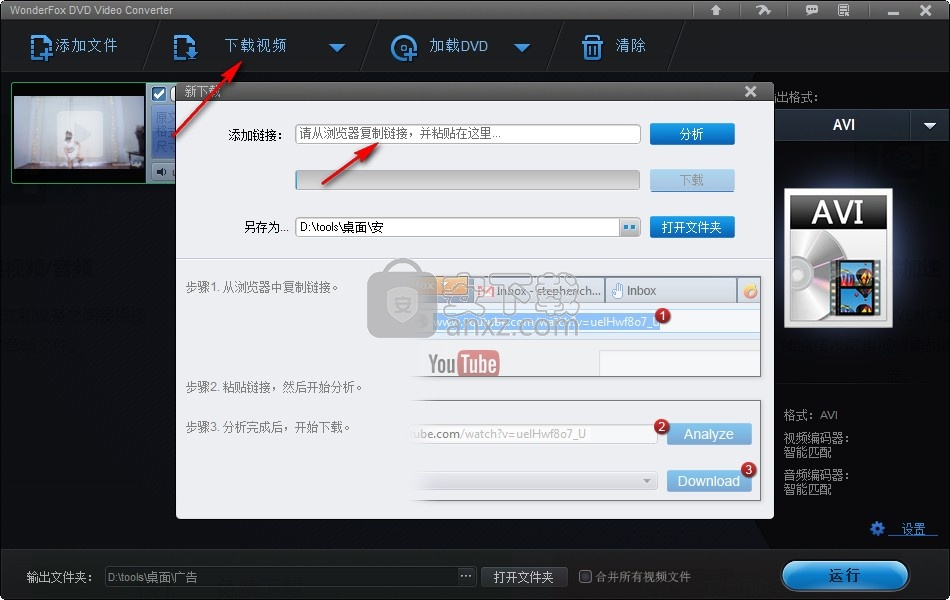Click the 下载视频 (download video) toolbar button
950x600 pixels.
(230, 46)
